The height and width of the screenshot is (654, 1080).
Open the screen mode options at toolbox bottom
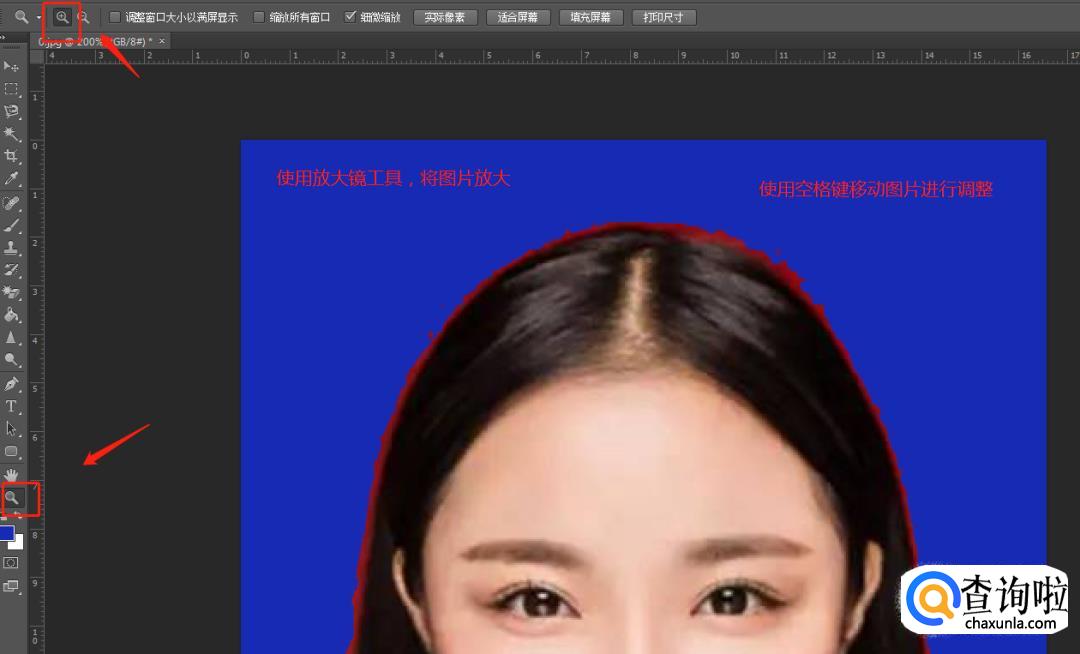pyautogui.click(x=12, y=586)
